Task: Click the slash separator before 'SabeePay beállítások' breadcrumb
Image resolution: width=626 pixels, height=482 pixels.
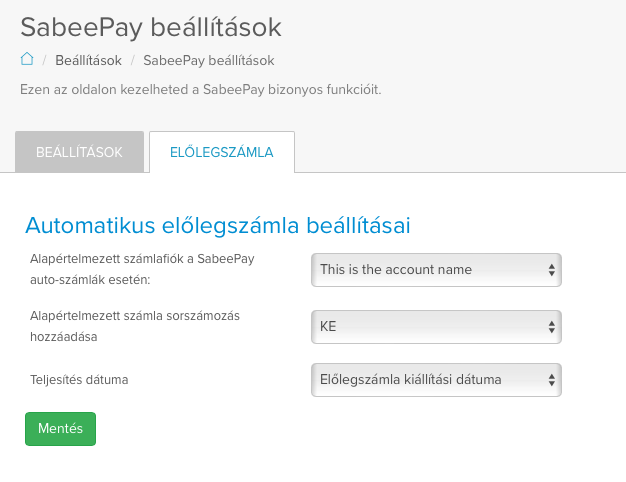Action: [x=133, y=60]
